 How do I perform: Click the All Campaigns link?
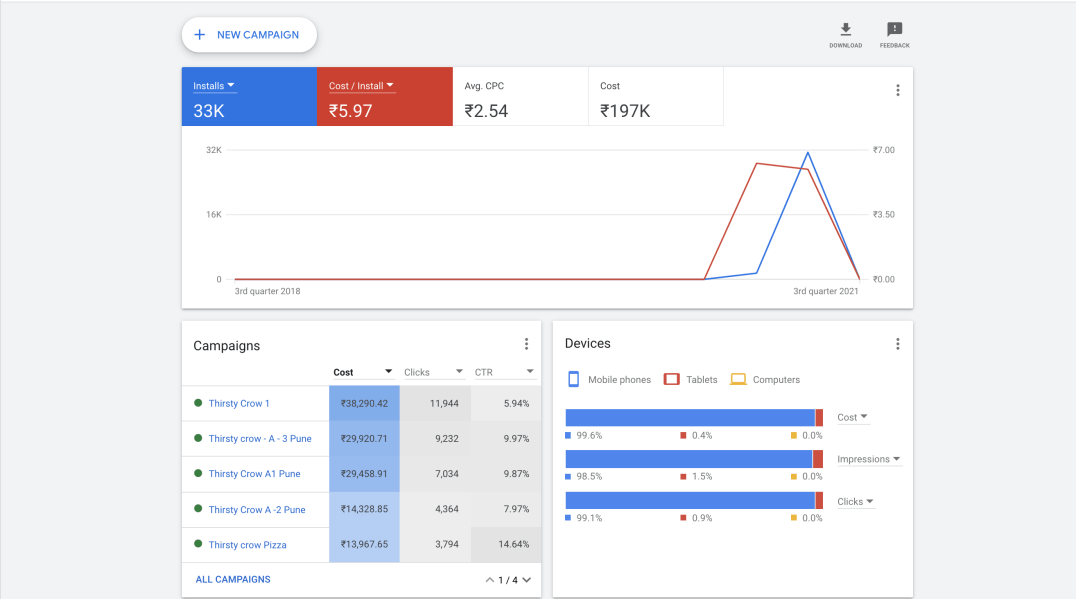point(233,579)
